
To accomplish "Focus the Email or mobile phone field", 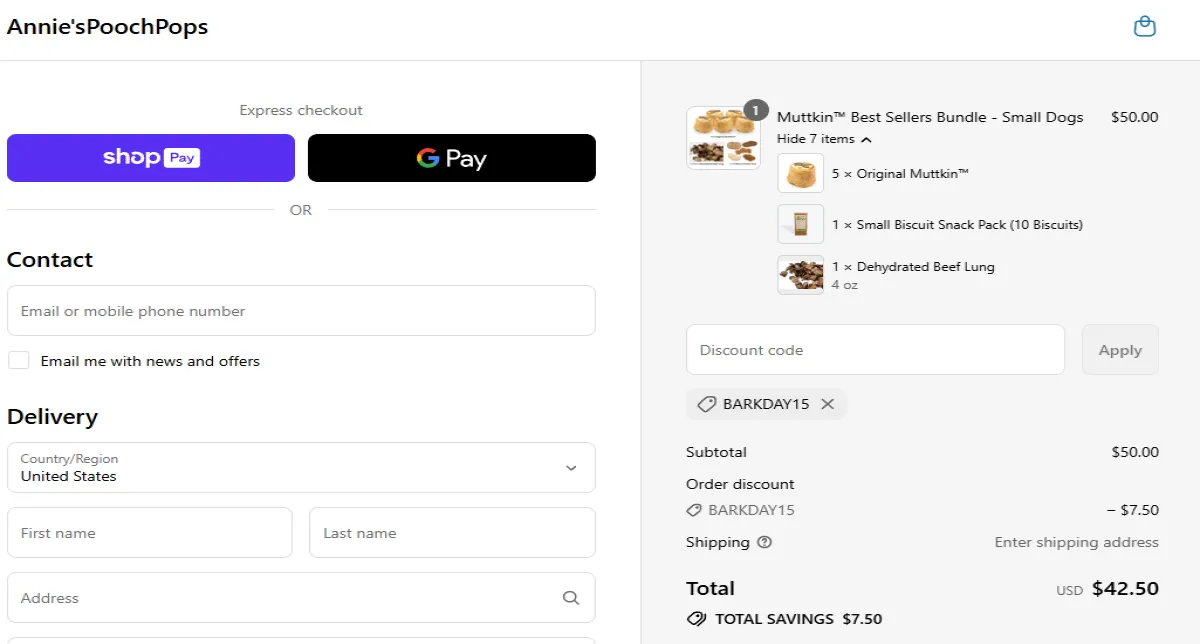I will 301,311.
